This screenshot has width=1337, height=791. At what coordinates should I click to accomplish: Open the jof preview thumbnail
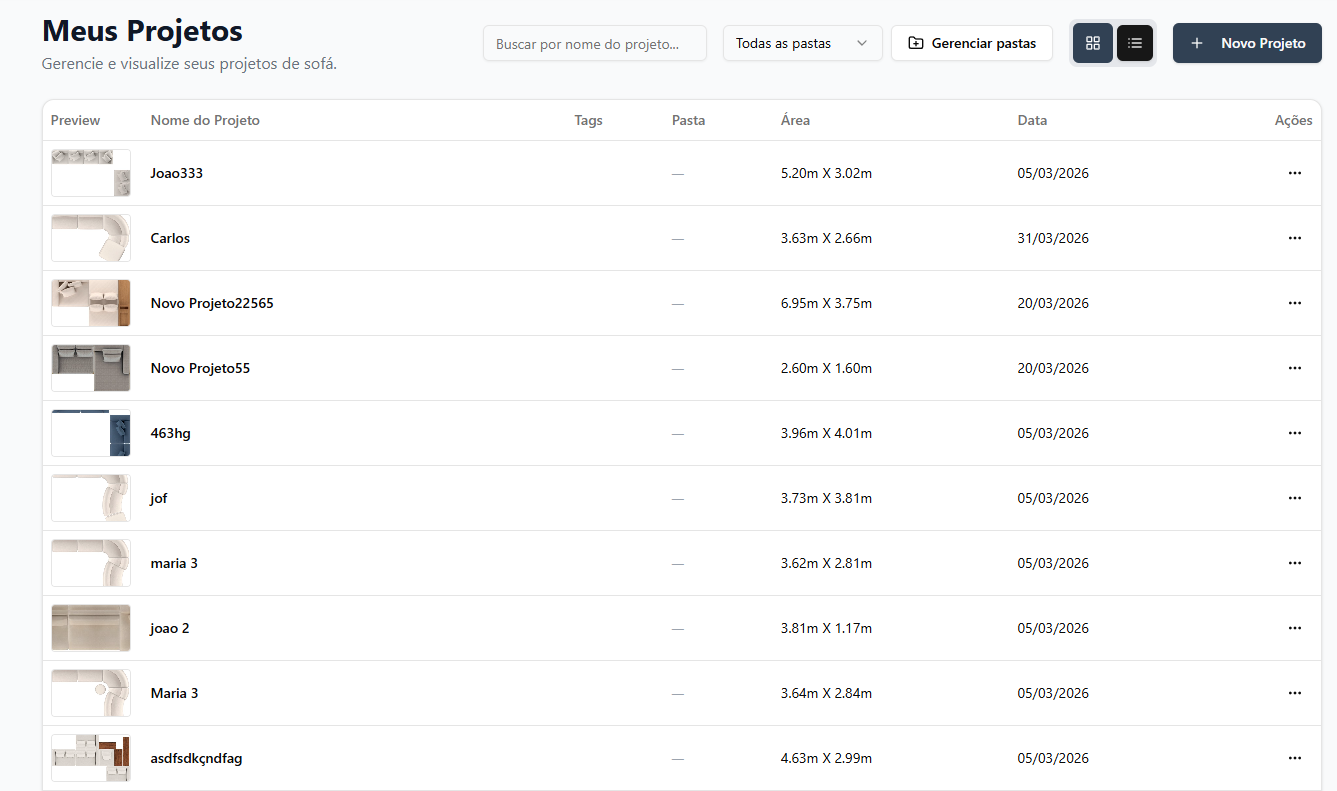91,498
